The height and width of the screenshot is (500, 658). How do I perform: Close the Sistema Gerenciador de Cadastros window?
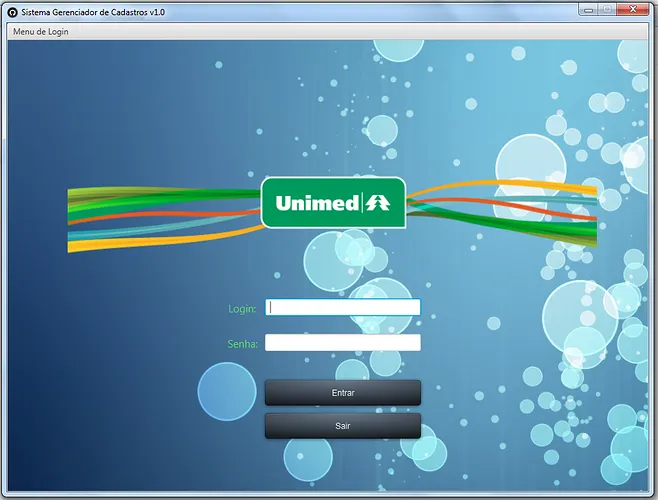point(633,10)
